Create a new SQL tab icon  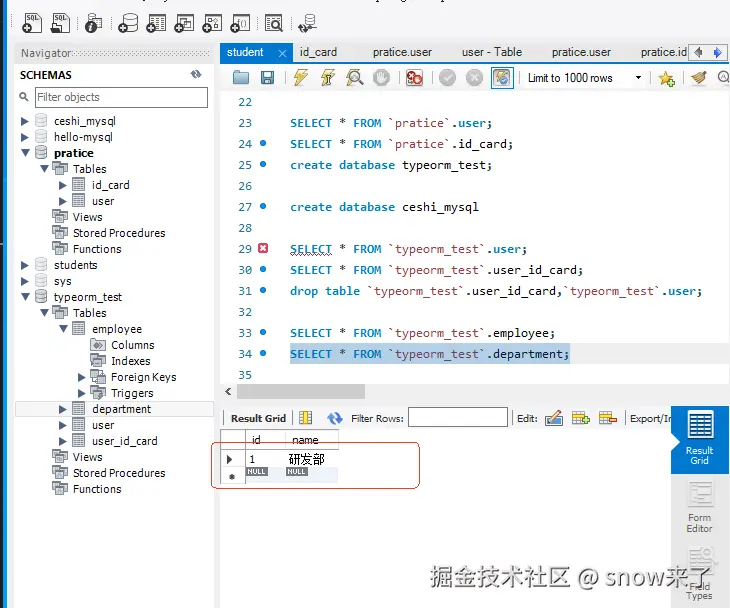pyautogui.click(x=32, y=23)
